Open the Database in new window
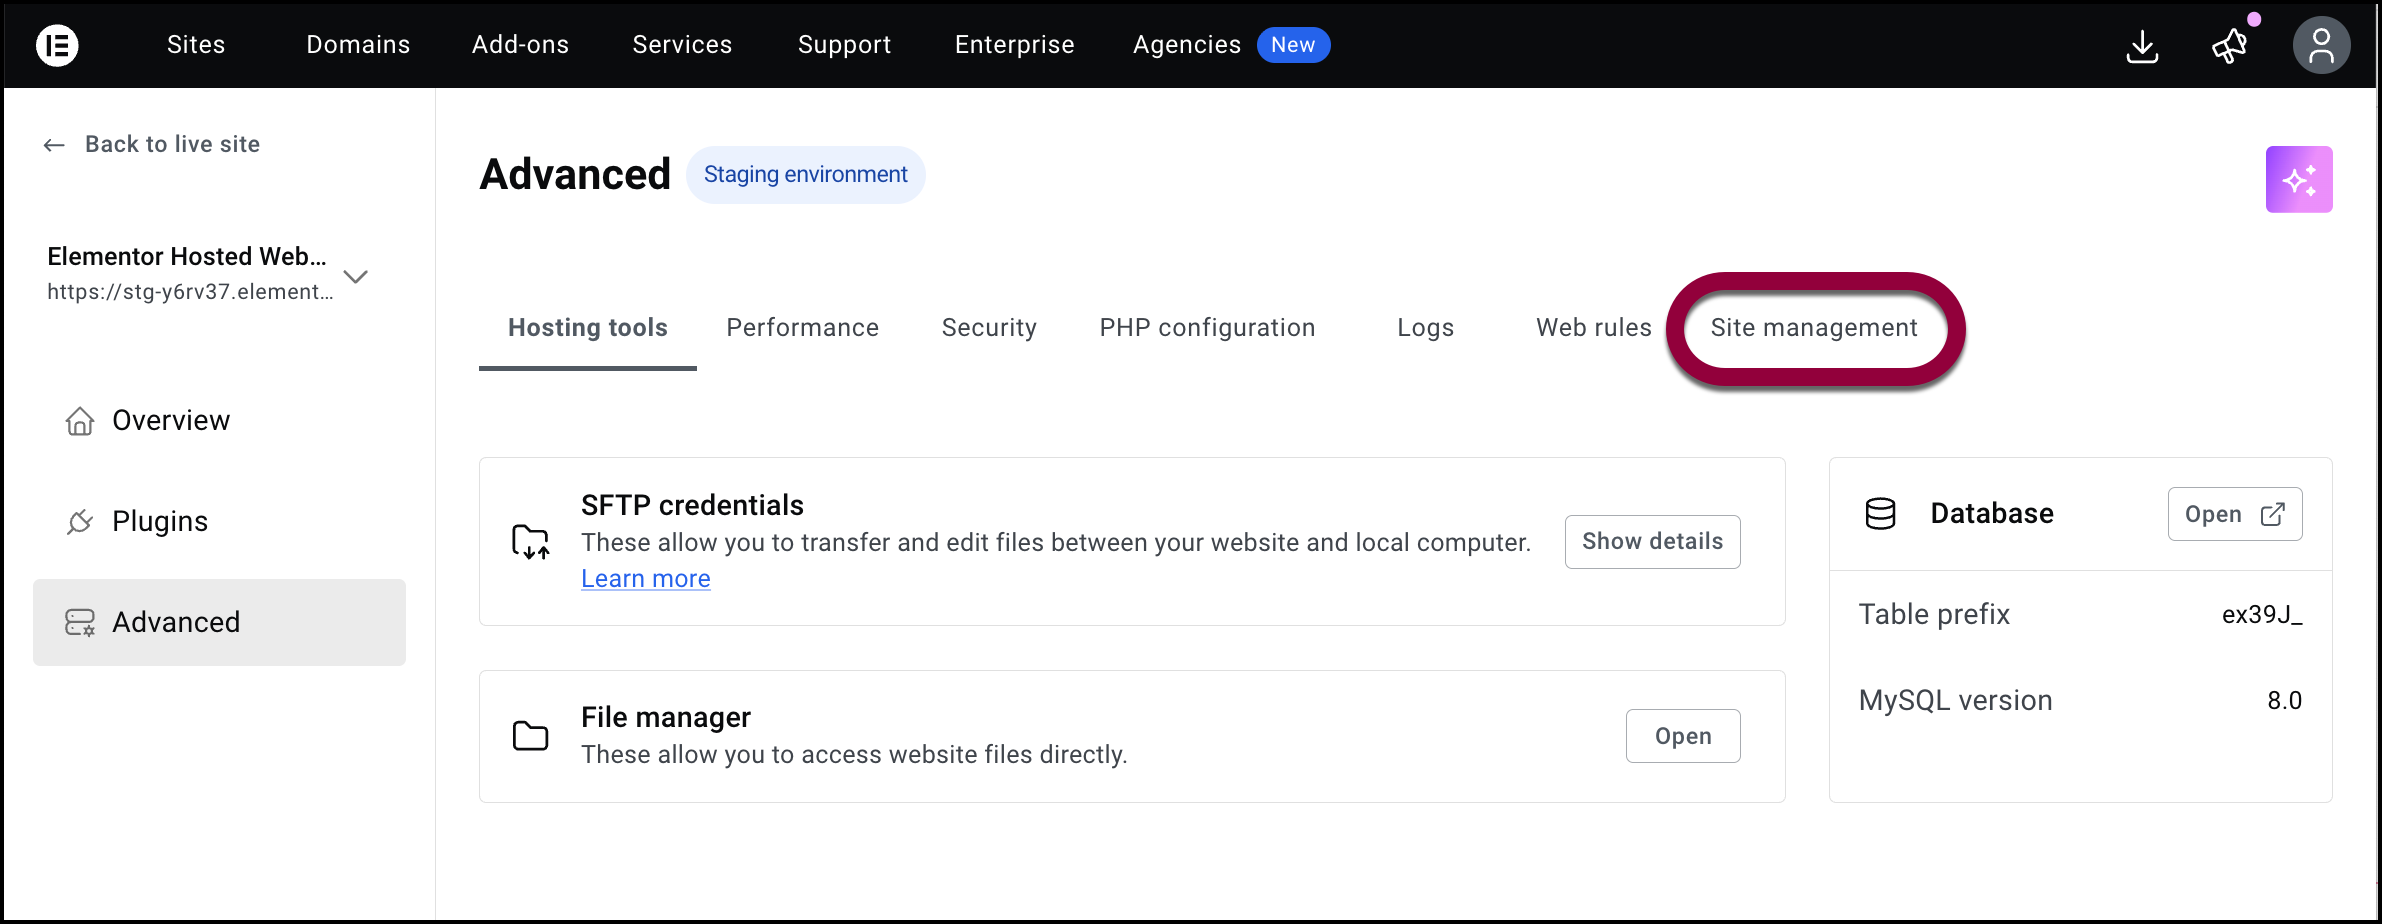 click(2234, 514)
